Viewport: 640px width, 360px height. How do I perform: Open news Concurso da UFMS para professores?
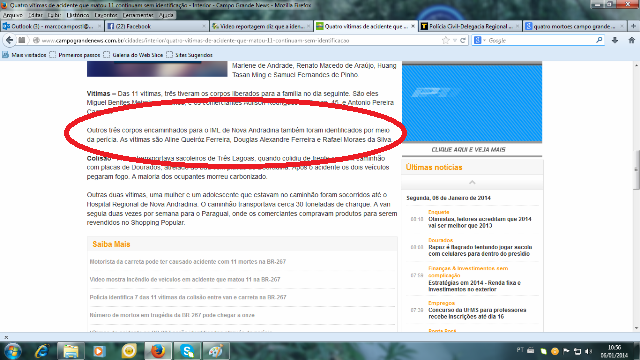point(477,313)
